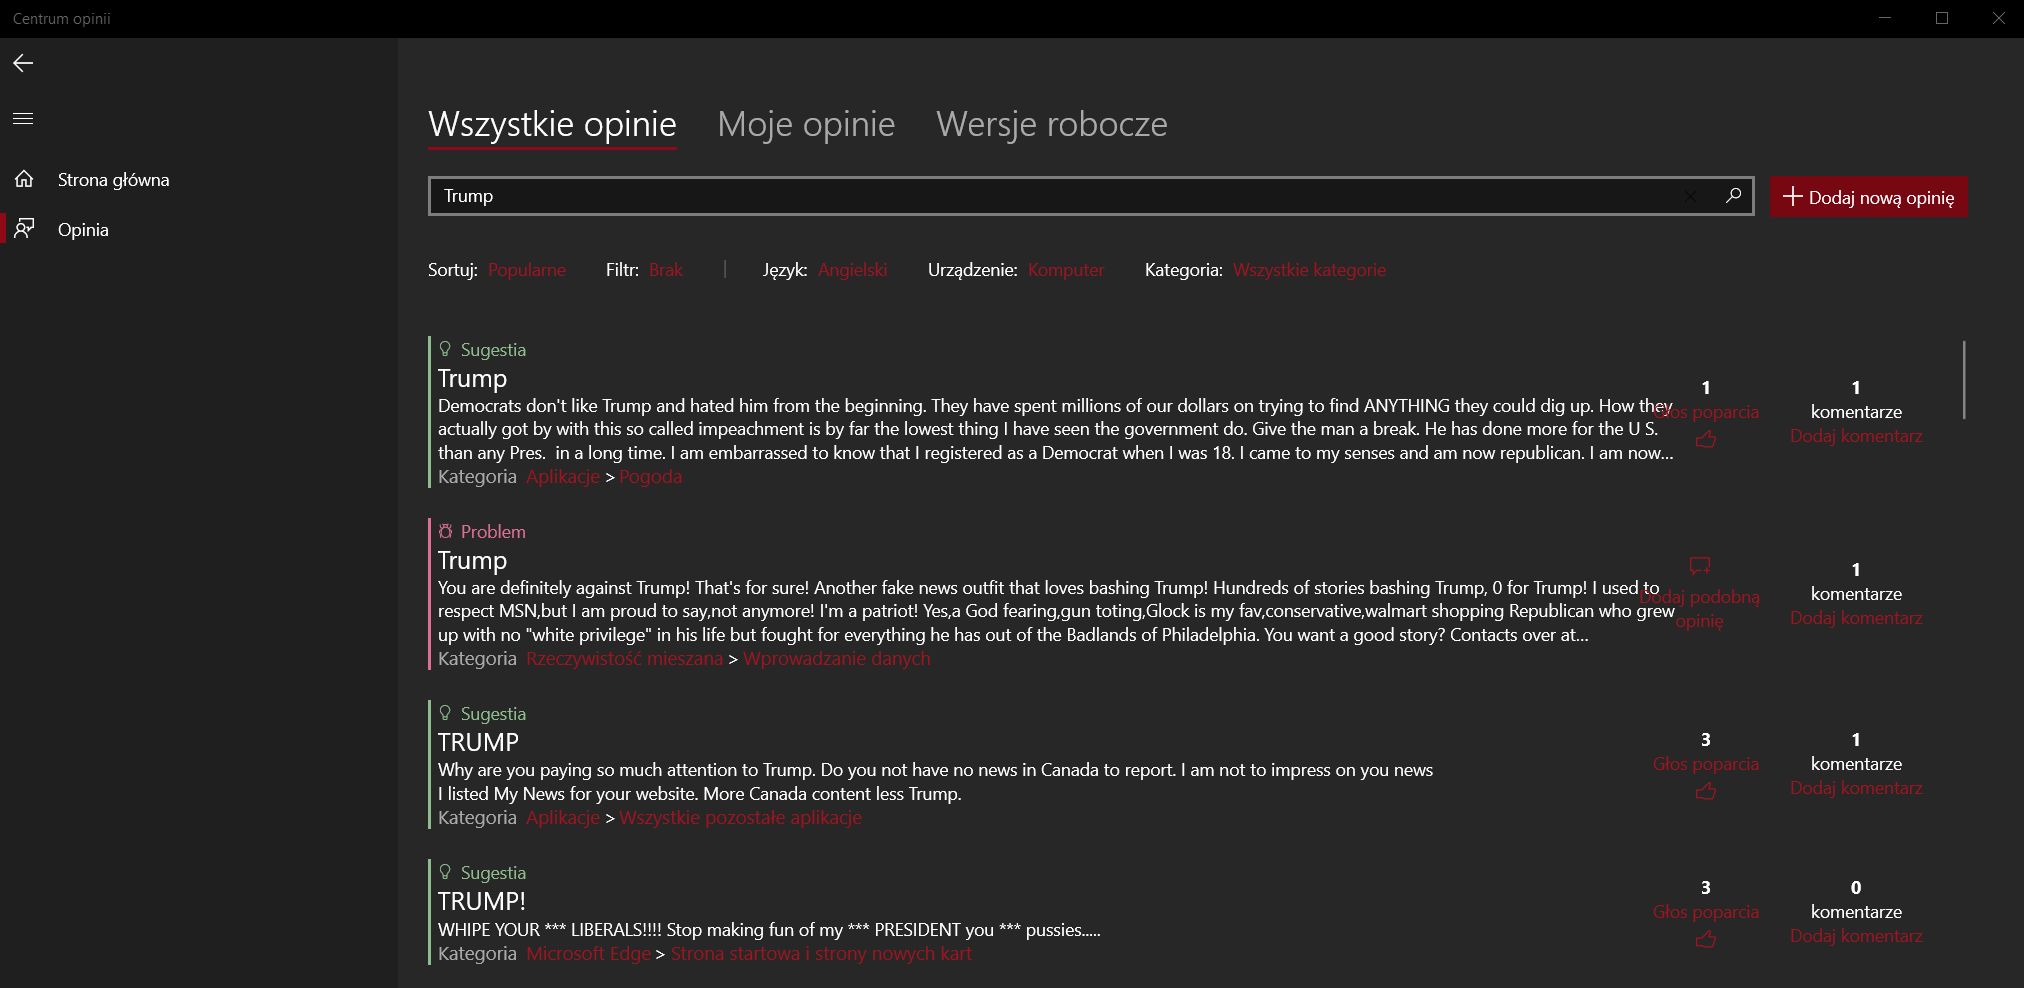Open the Microsoft Edge category link
Image resolution: width=2024 pixels, height=988 pixels.
pos(588,954)
